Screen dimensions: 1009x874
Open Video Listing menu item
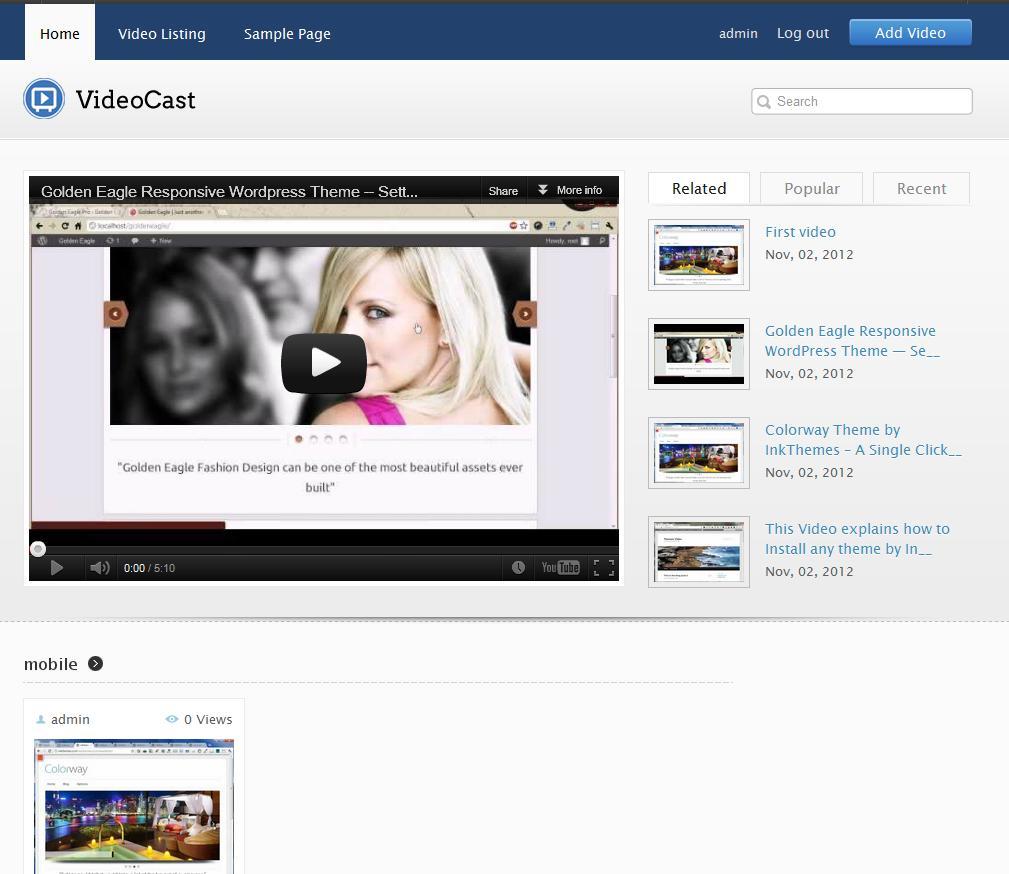click(x=162, y=34)
